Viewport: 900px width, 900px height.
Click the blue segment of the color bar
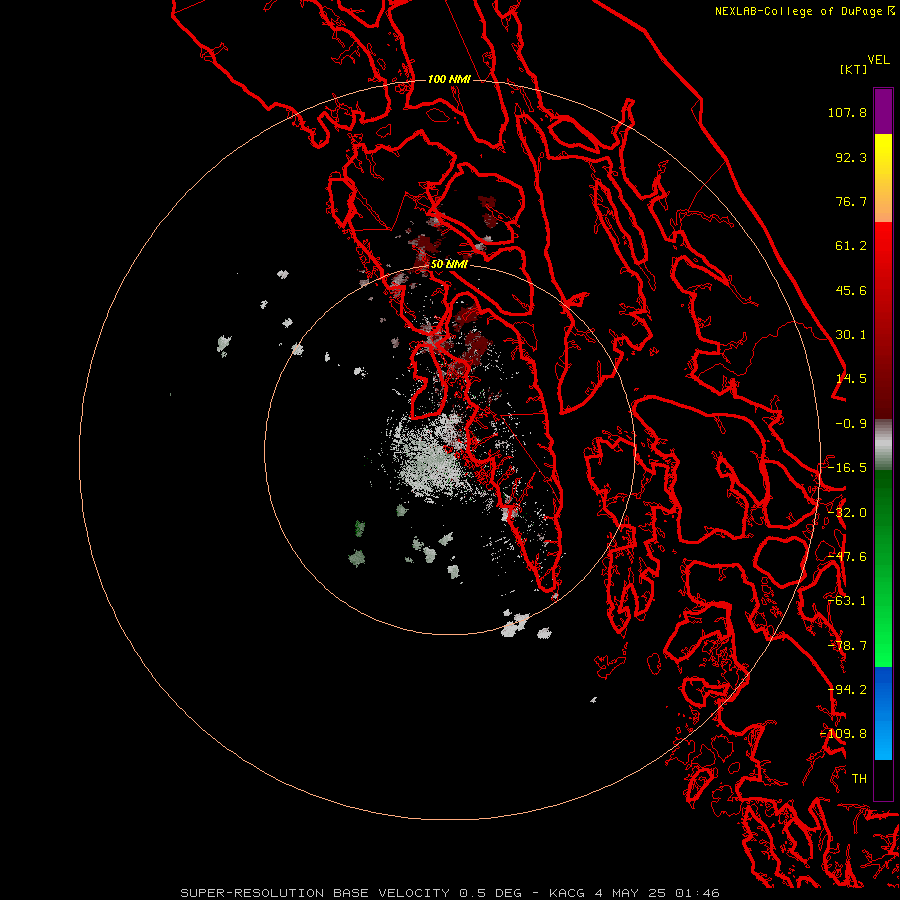[x=883, y=713]
